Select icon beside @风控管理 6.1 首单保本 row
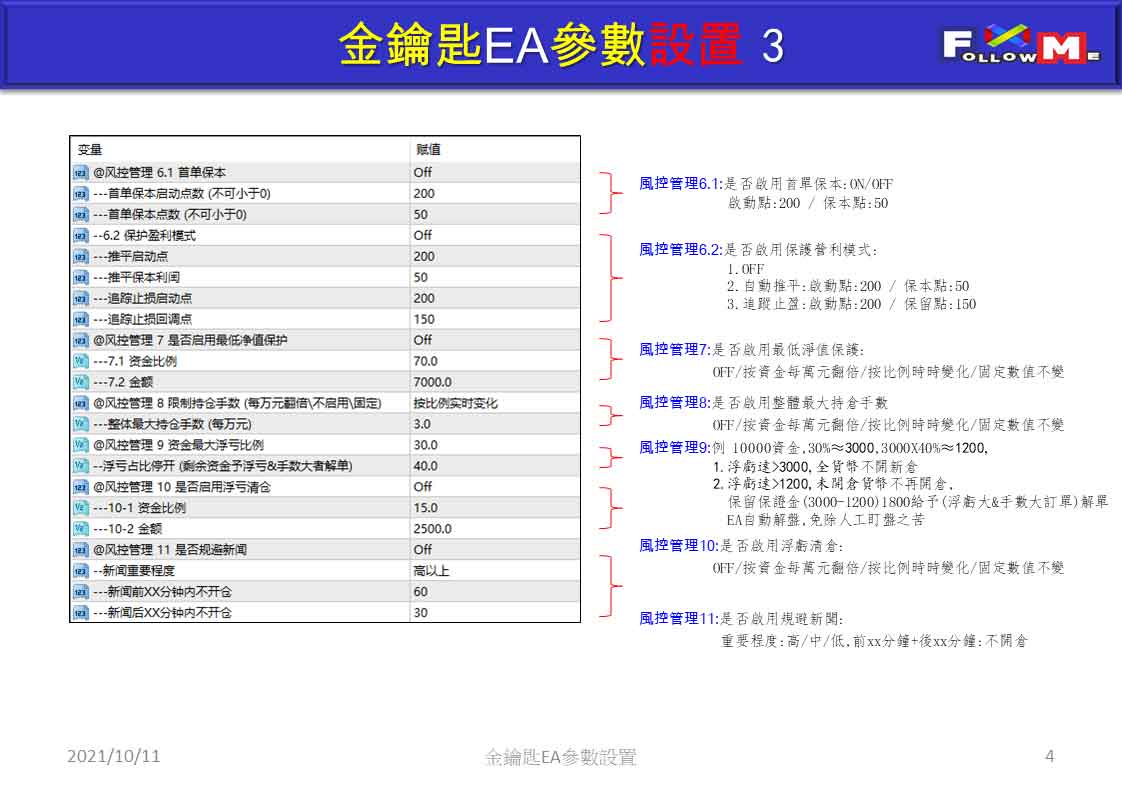The image size is (1122, 793). click(80, 172)
